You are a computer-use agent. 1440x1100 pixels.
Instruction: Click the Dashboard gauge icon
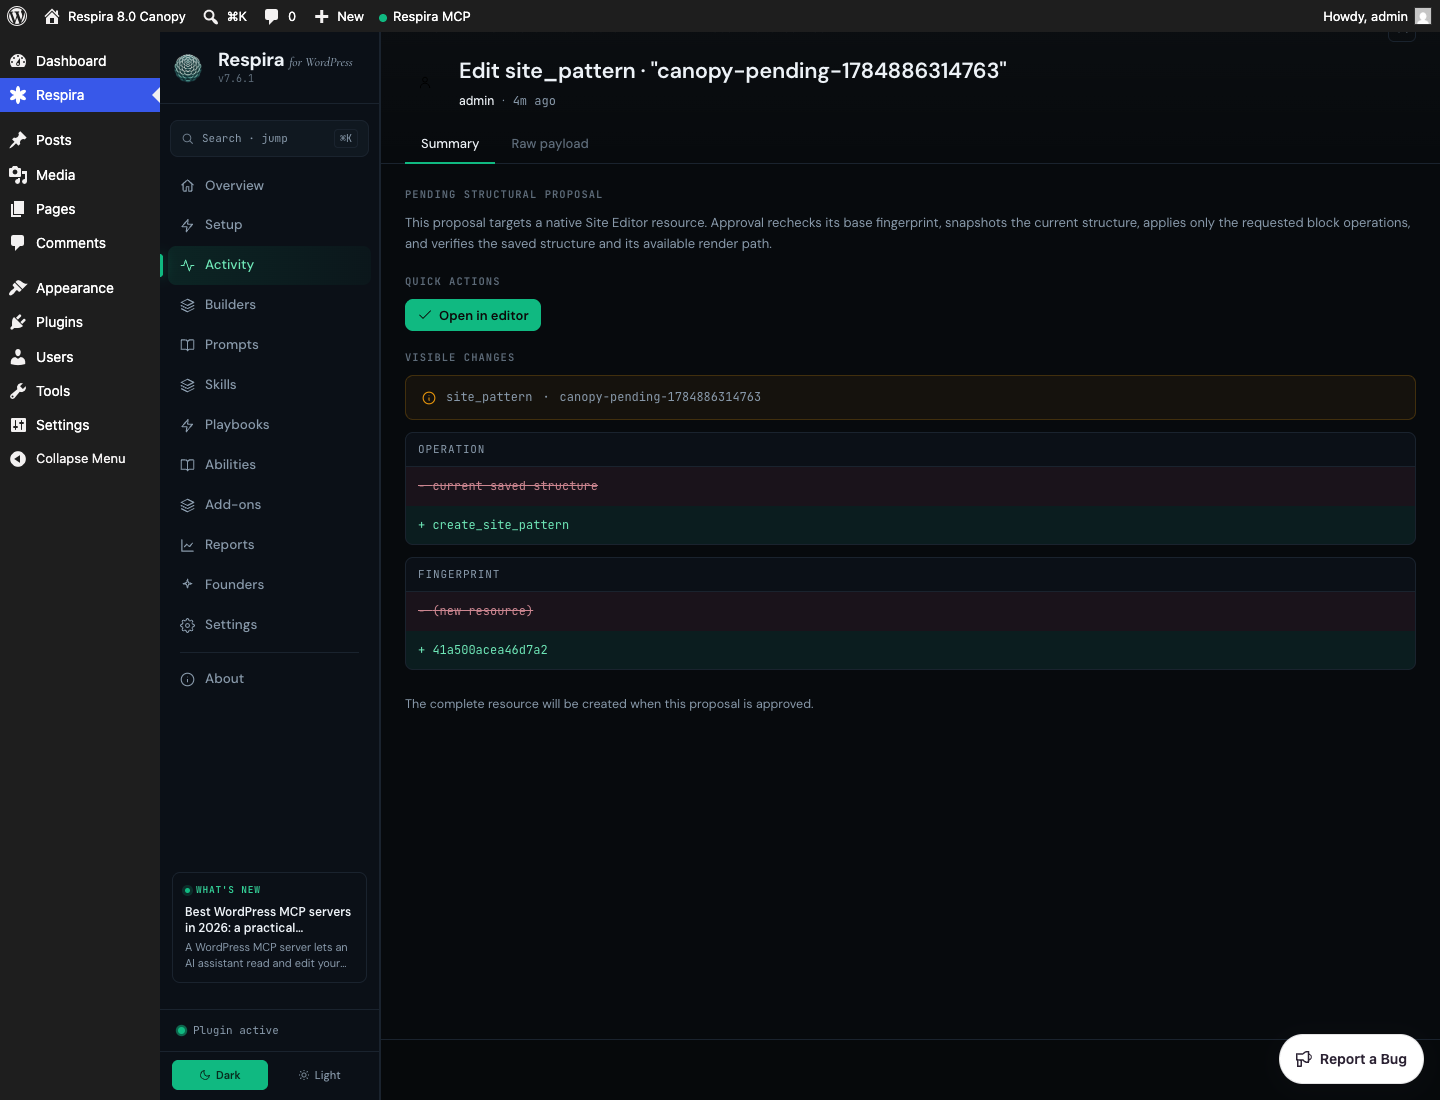click(x=18, y=61)
